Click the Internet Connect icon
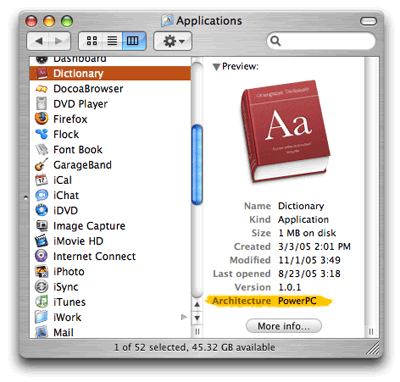The height and width of the screenshot is (382, 400). (x=42, y=256)
